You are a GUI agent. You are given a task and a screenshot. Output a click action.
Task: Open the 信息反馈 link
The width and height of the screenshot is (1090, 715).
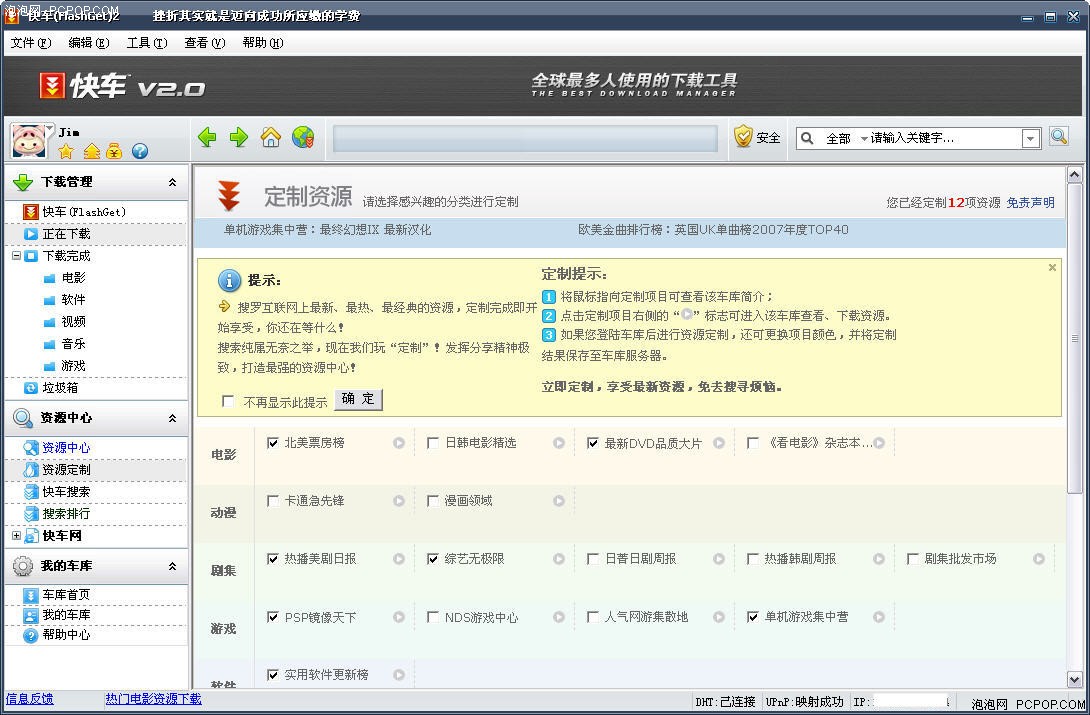pyautogui.click(x=29, y=699)
